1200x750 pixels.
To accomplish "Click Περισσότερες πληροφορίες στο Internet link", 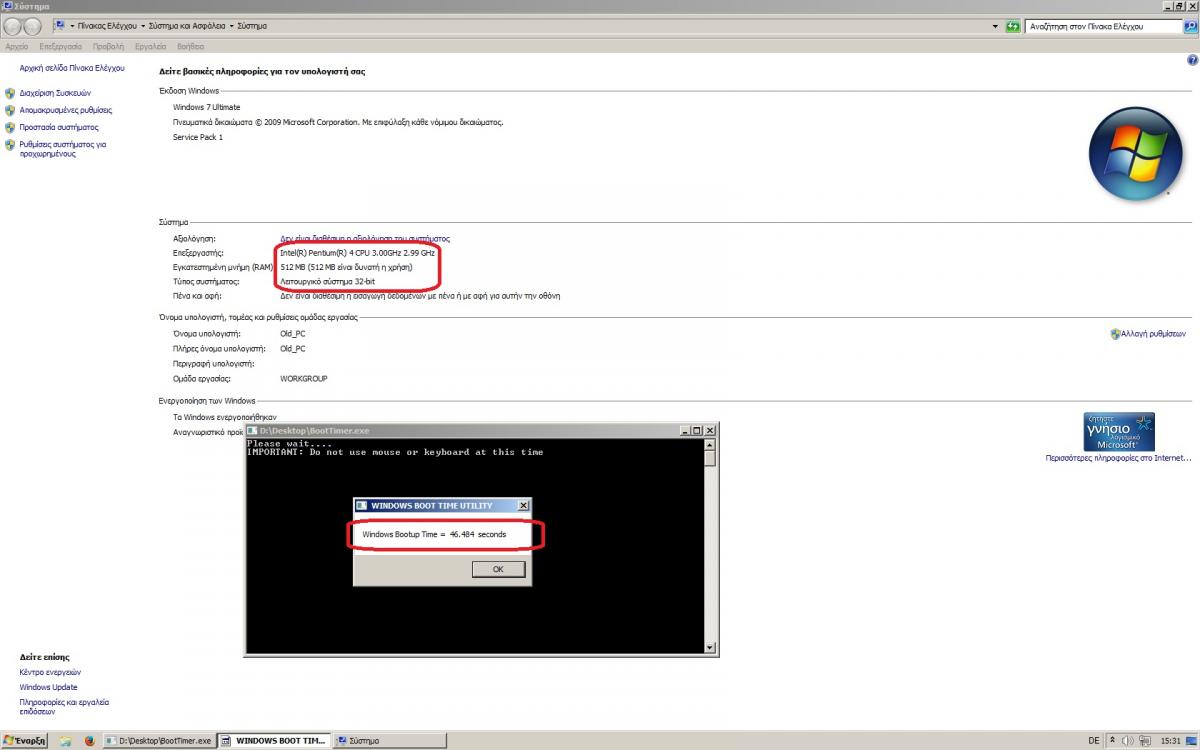I will tap(1118, 459).
